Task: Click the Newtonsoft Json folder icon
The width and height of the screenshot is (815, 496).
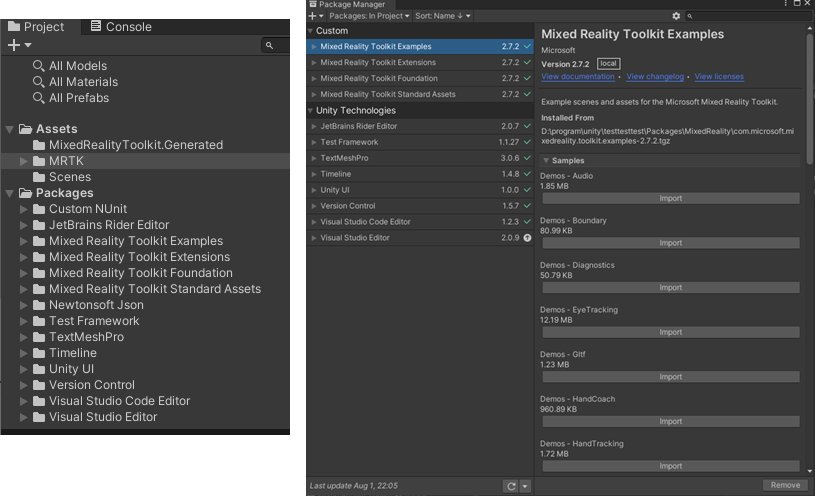Action: tap(39, 305)
